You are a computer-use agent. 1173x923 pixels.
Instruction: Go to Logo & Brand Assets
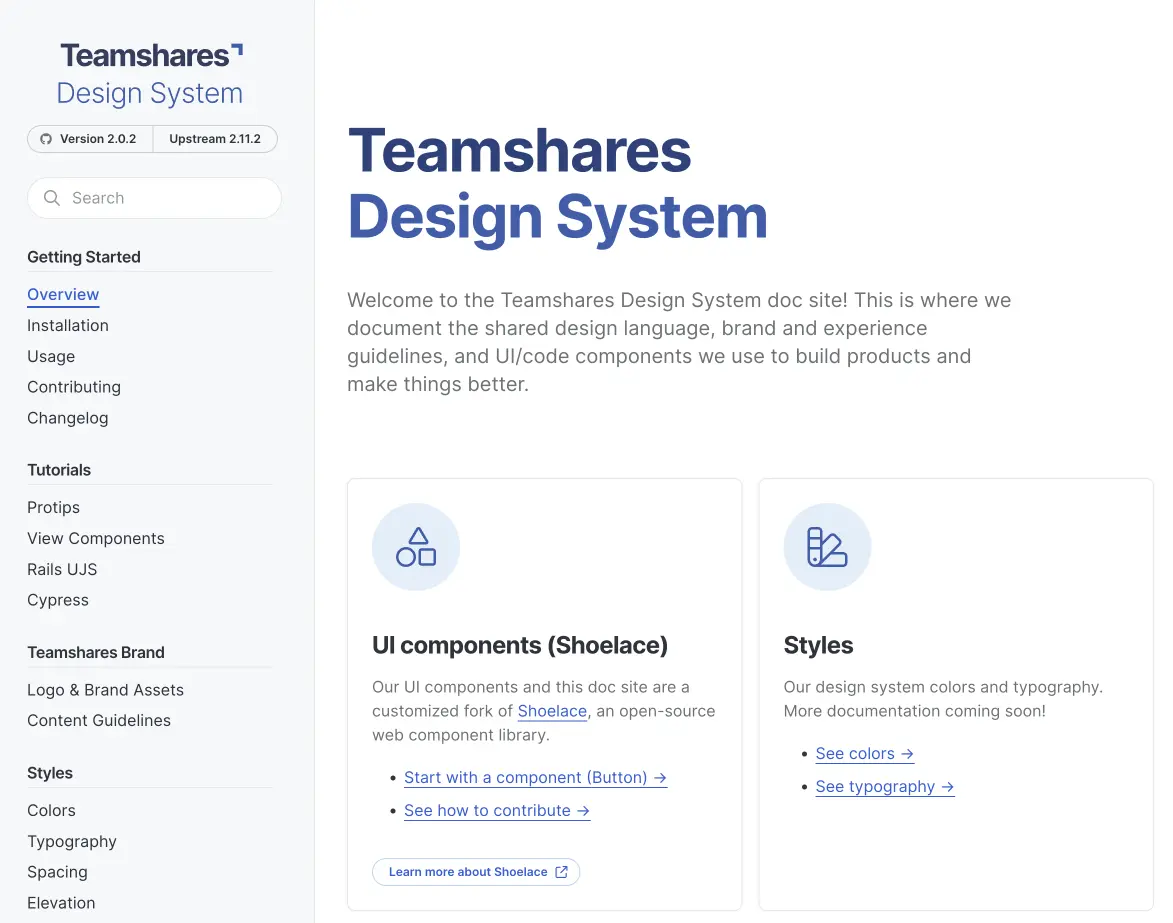click(105, 690)
